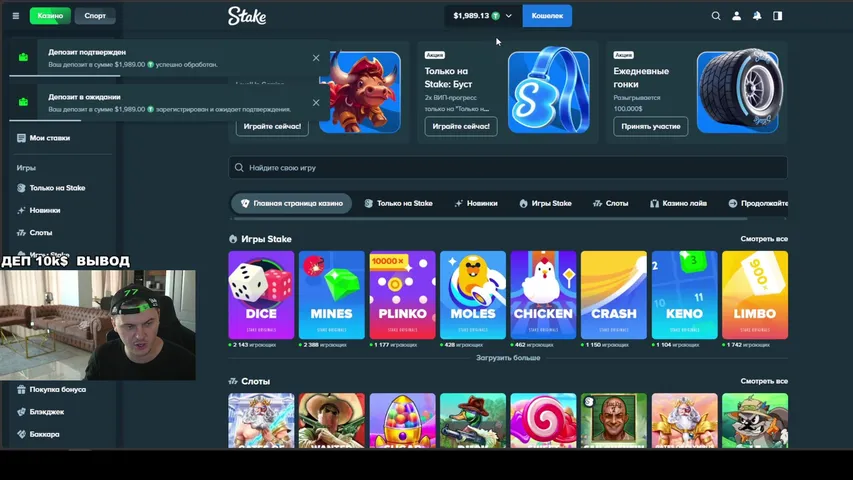Viewport: 853px width, 480px height.
Task: Open the gumball machine slot thumbnail
Action: pos(403,421)
